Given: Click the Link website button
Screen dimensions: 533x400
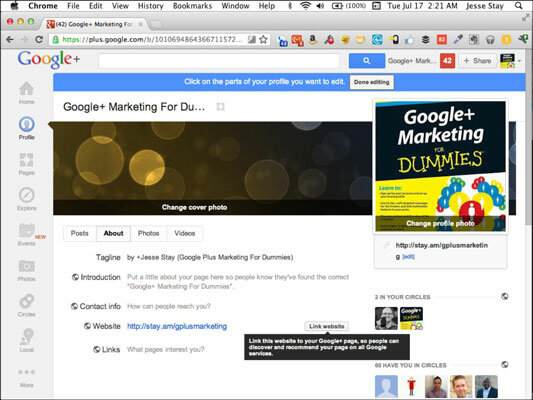Looking at the screenshot, I should (x=327, y=326).
